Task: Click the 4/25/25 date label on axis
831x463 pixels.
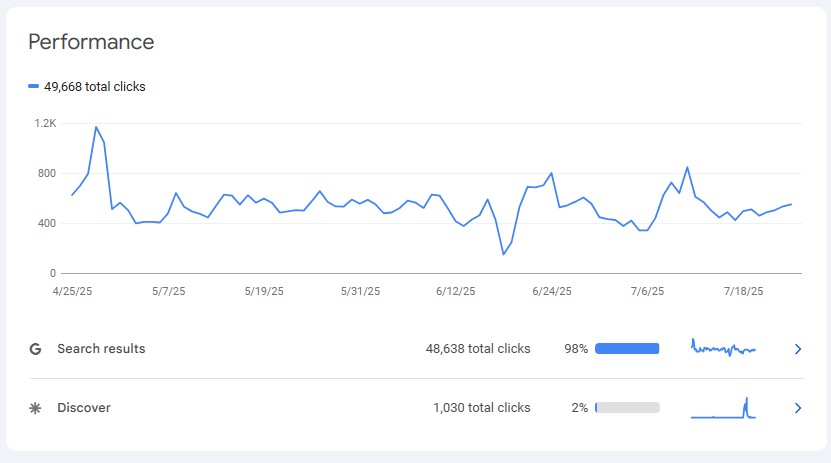Action: point(72,291)
